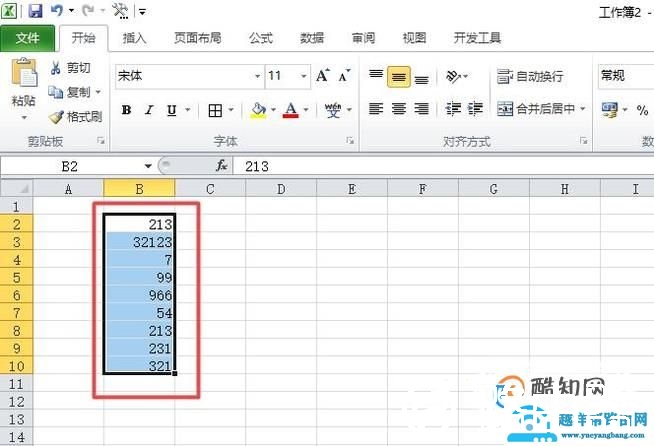Click the Save icon in quick access toolbar
Screen dimensions: 654x446
point(35,10)
